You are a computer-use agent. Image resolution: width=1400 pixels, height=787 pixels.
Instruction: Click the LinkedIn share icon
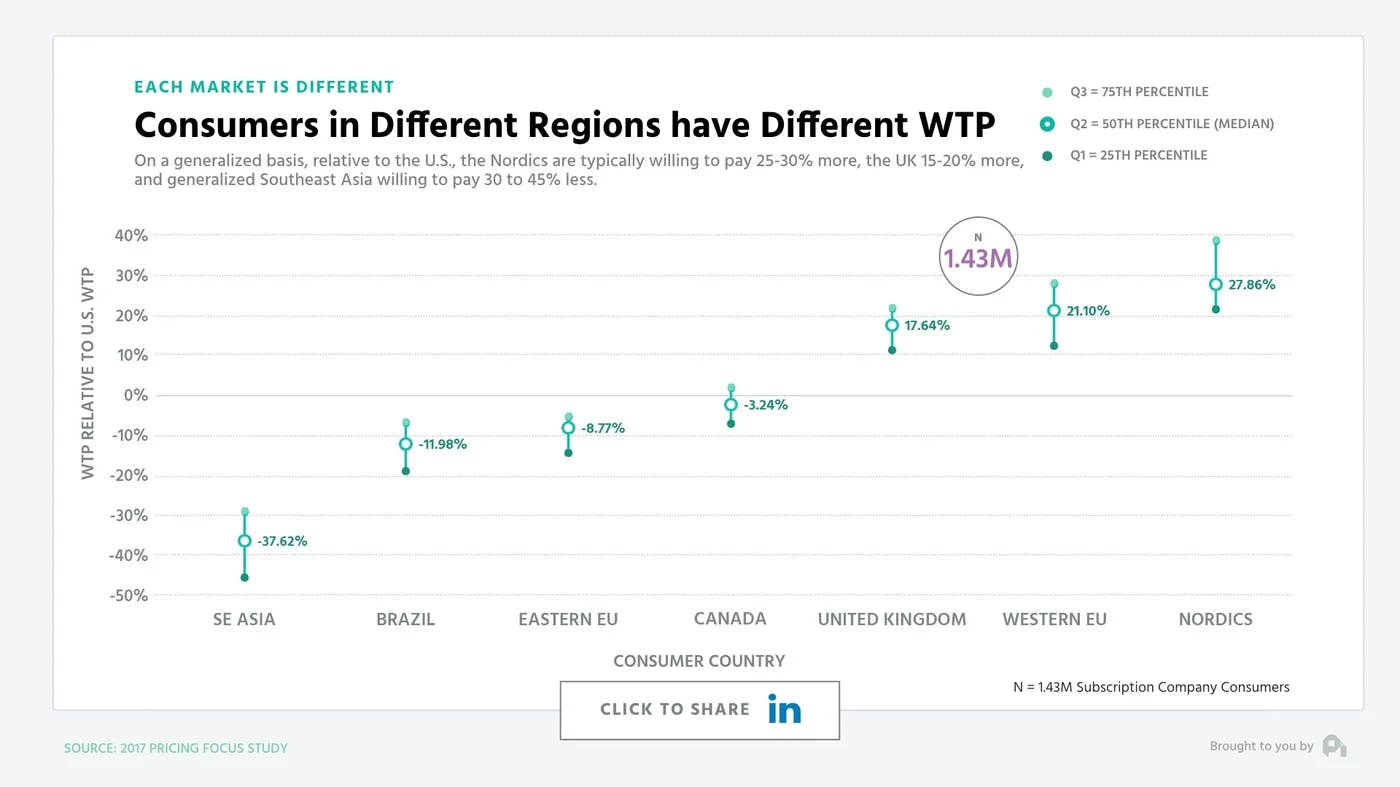[x=785, y=709]
